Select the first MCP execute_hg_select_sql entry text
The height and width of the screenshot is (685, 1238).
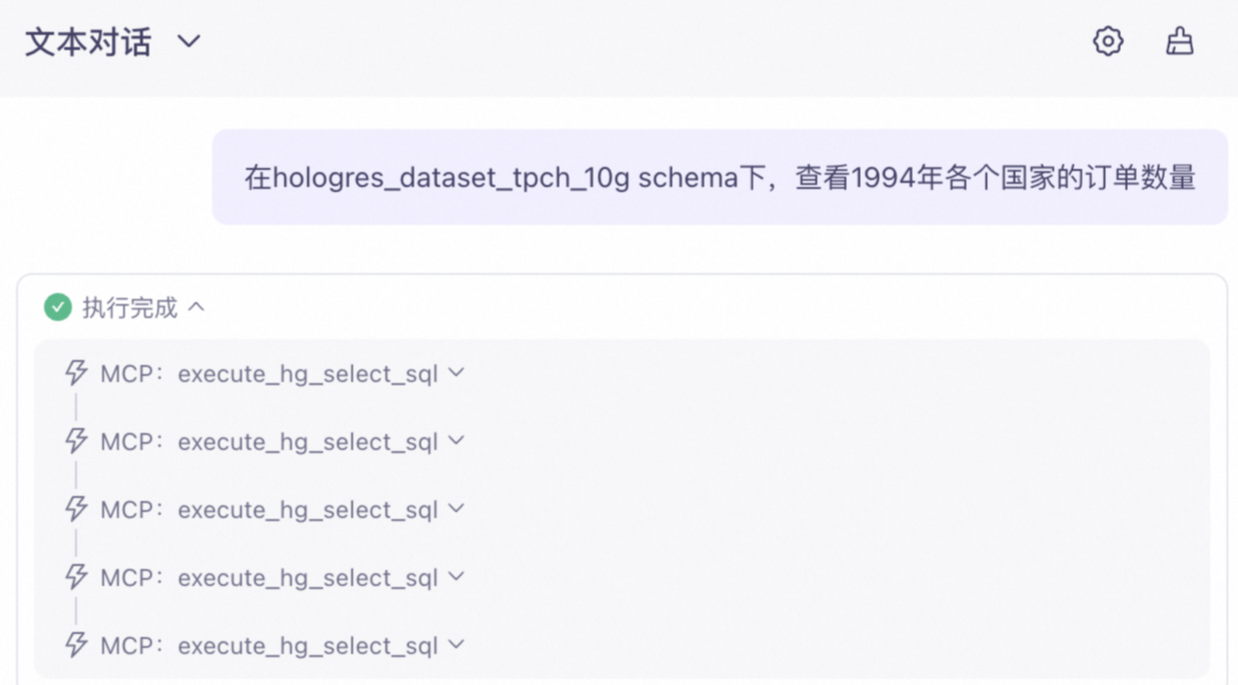coord(269,374)
